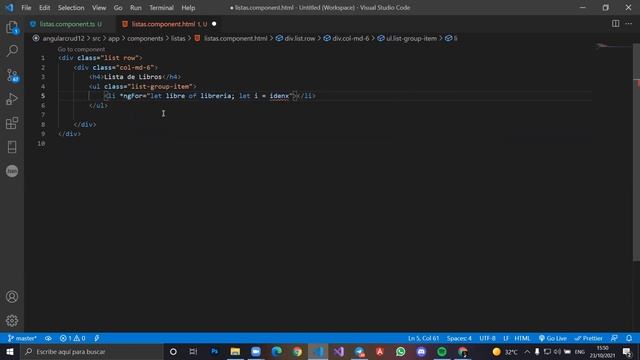The width and height of the screenshot is (640, 360).
Task: Click the div.list.row breadcrumb
Action: tap(300, 38)
